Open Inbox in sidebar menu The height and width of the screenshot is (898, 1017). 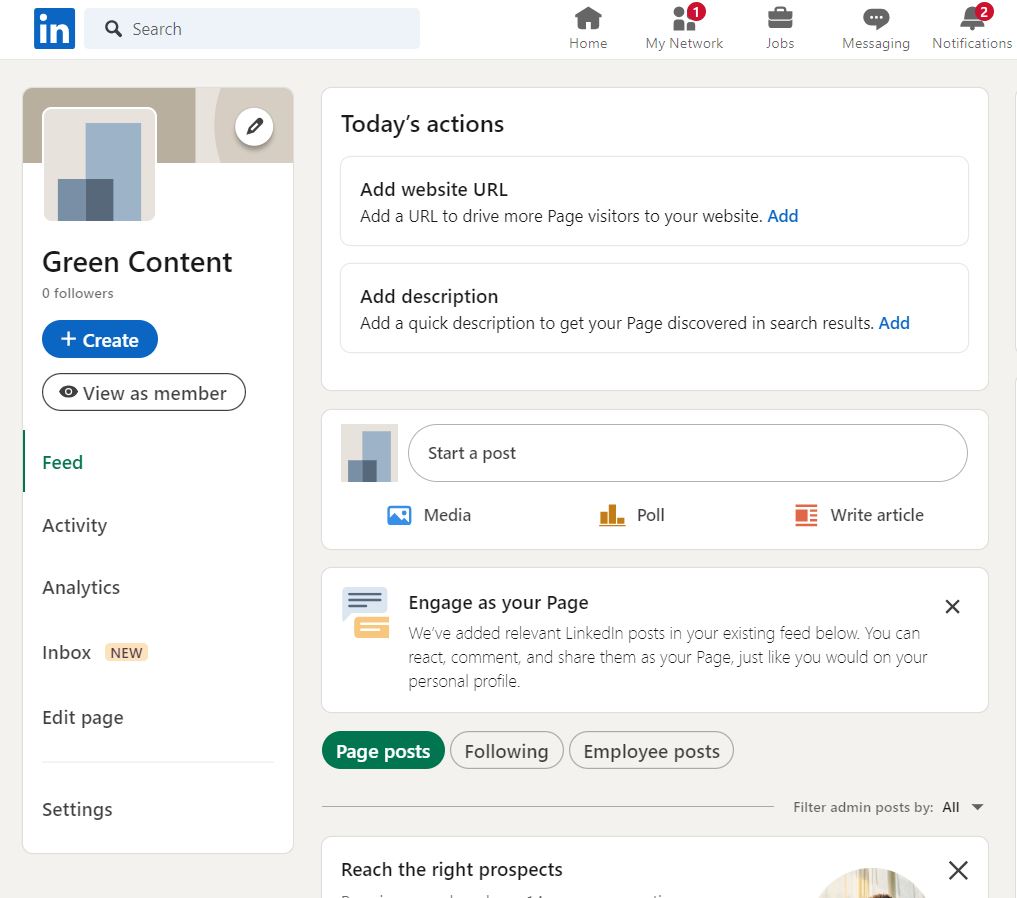[66, 652]
